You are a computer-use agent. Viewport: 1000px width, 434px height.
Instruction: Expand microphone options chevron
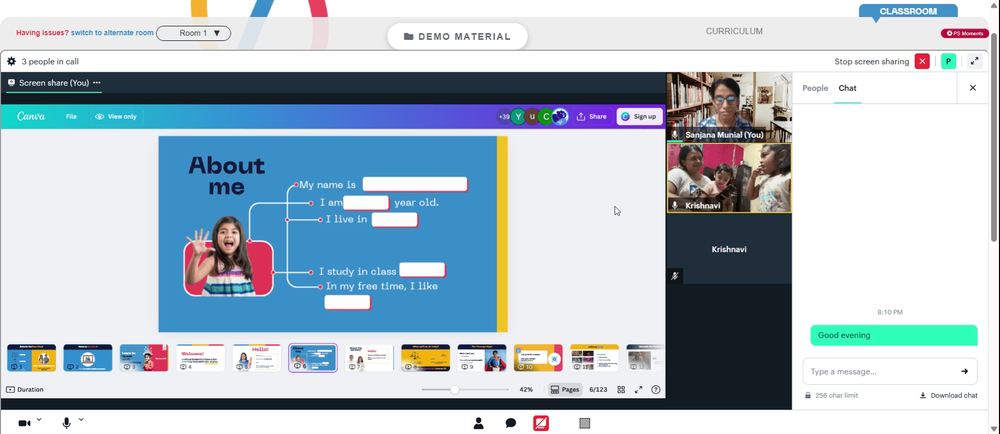tap(81, 419)
